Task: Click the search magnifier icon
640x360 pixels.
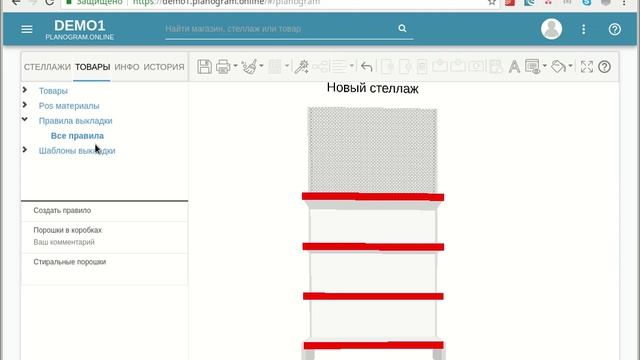Action: point(402,28)
